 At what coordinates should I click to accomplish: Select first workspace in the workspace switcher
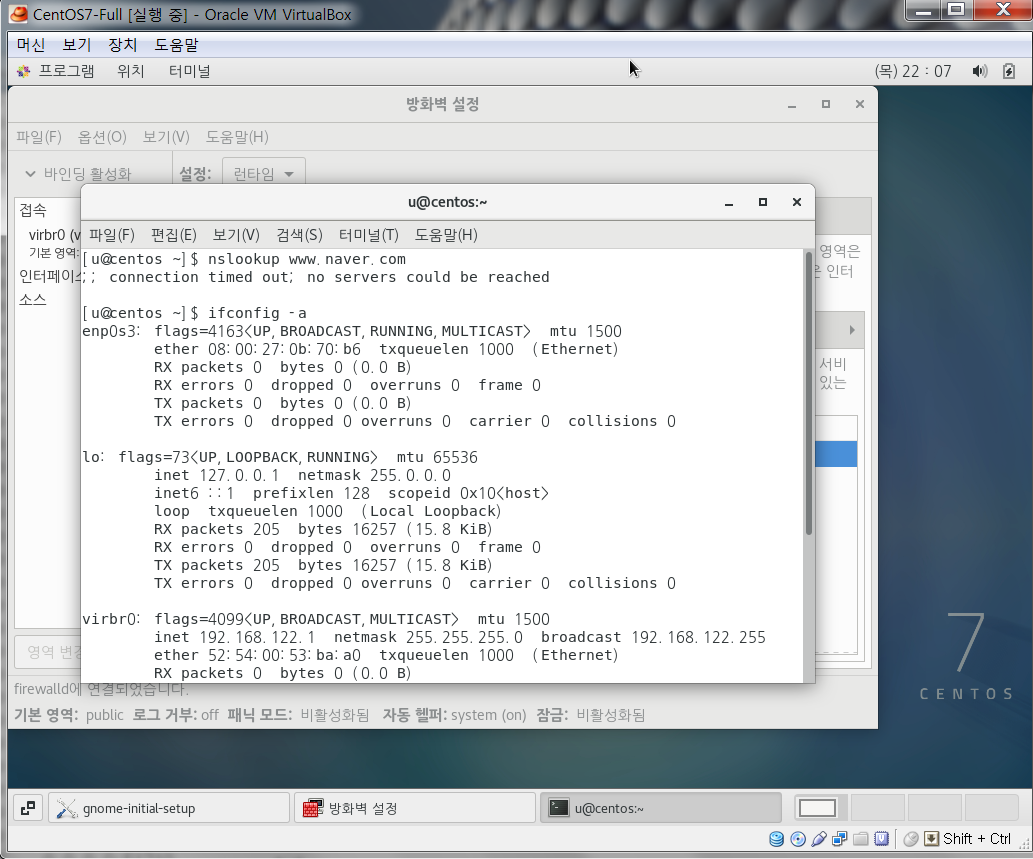coord(817,808)
